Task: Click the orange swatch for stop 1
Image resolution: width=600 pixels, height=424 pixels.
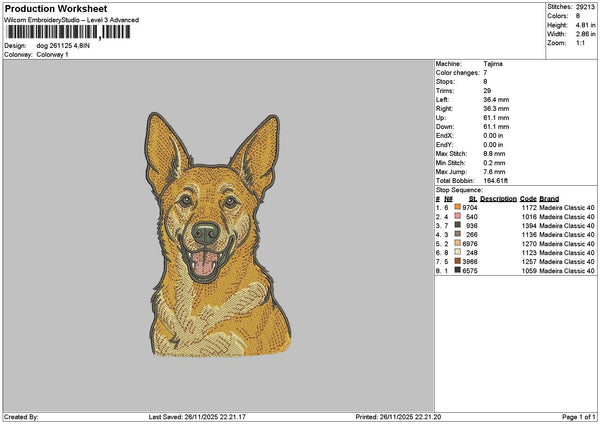Action: click(x=457, y=207)
